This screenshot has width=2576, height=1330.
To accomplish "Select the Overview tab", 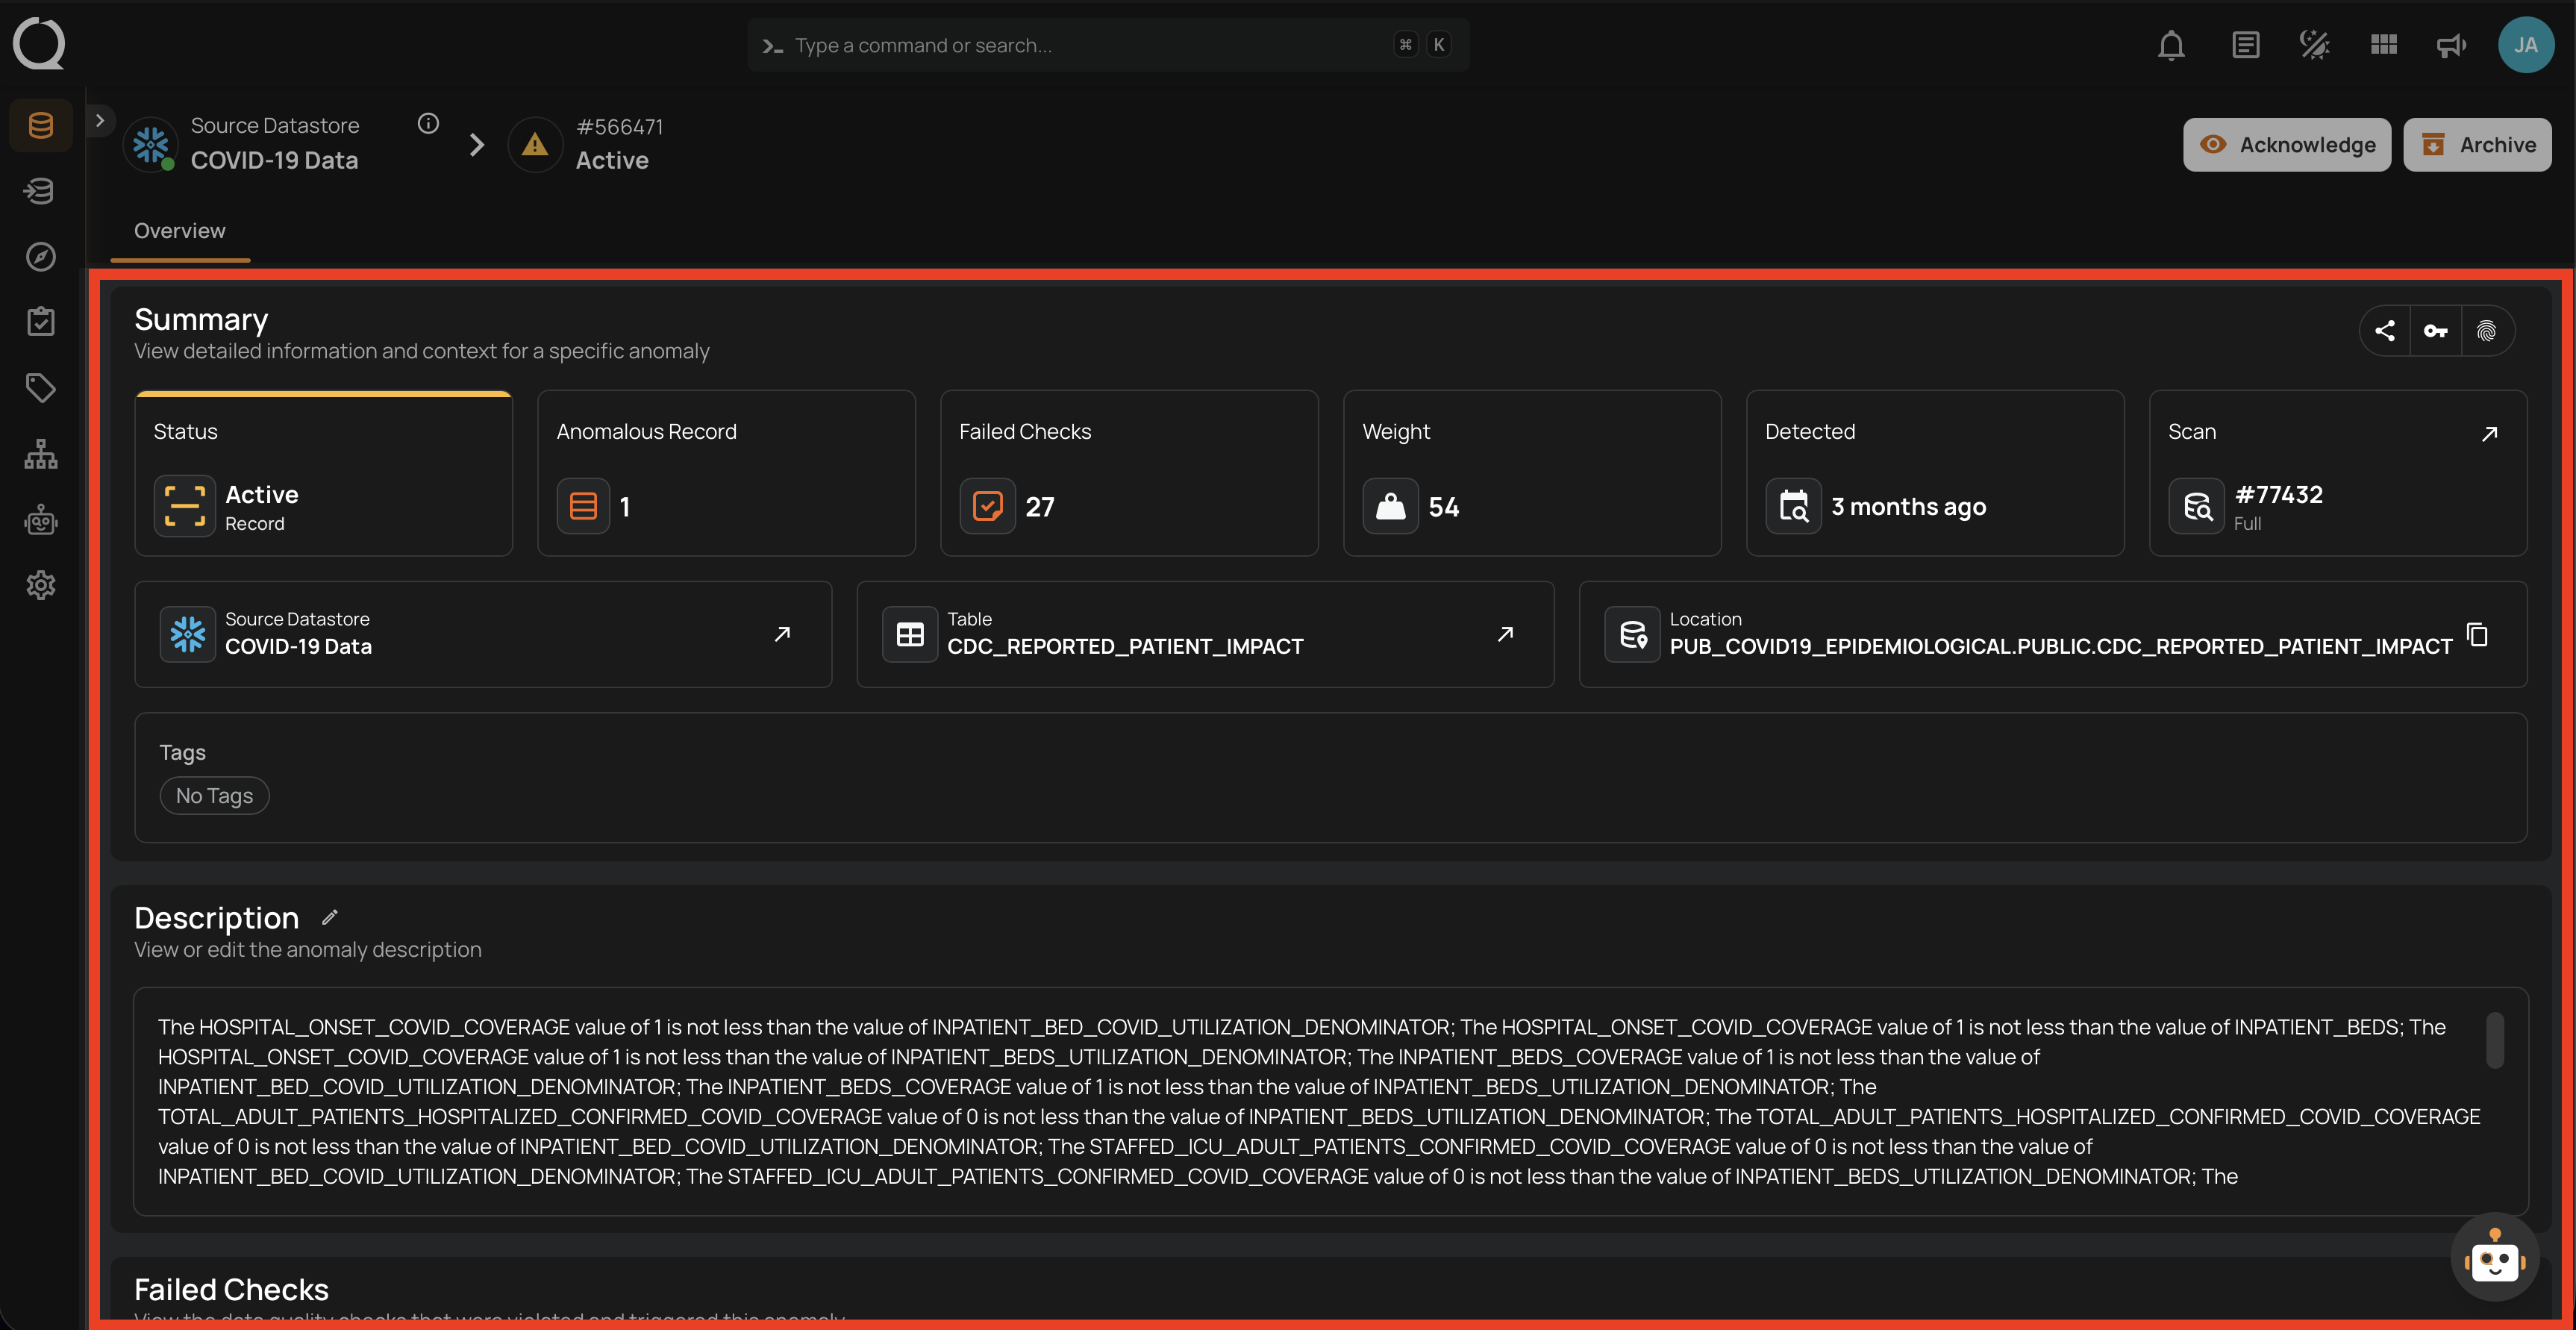I will point(180,231).
